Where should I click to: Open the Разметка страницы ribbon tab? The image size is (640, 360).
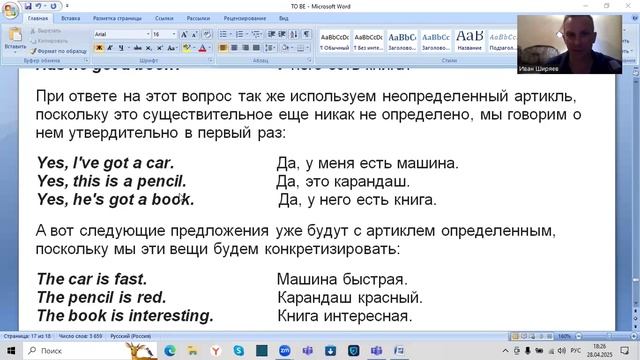(x=117, y=18)
